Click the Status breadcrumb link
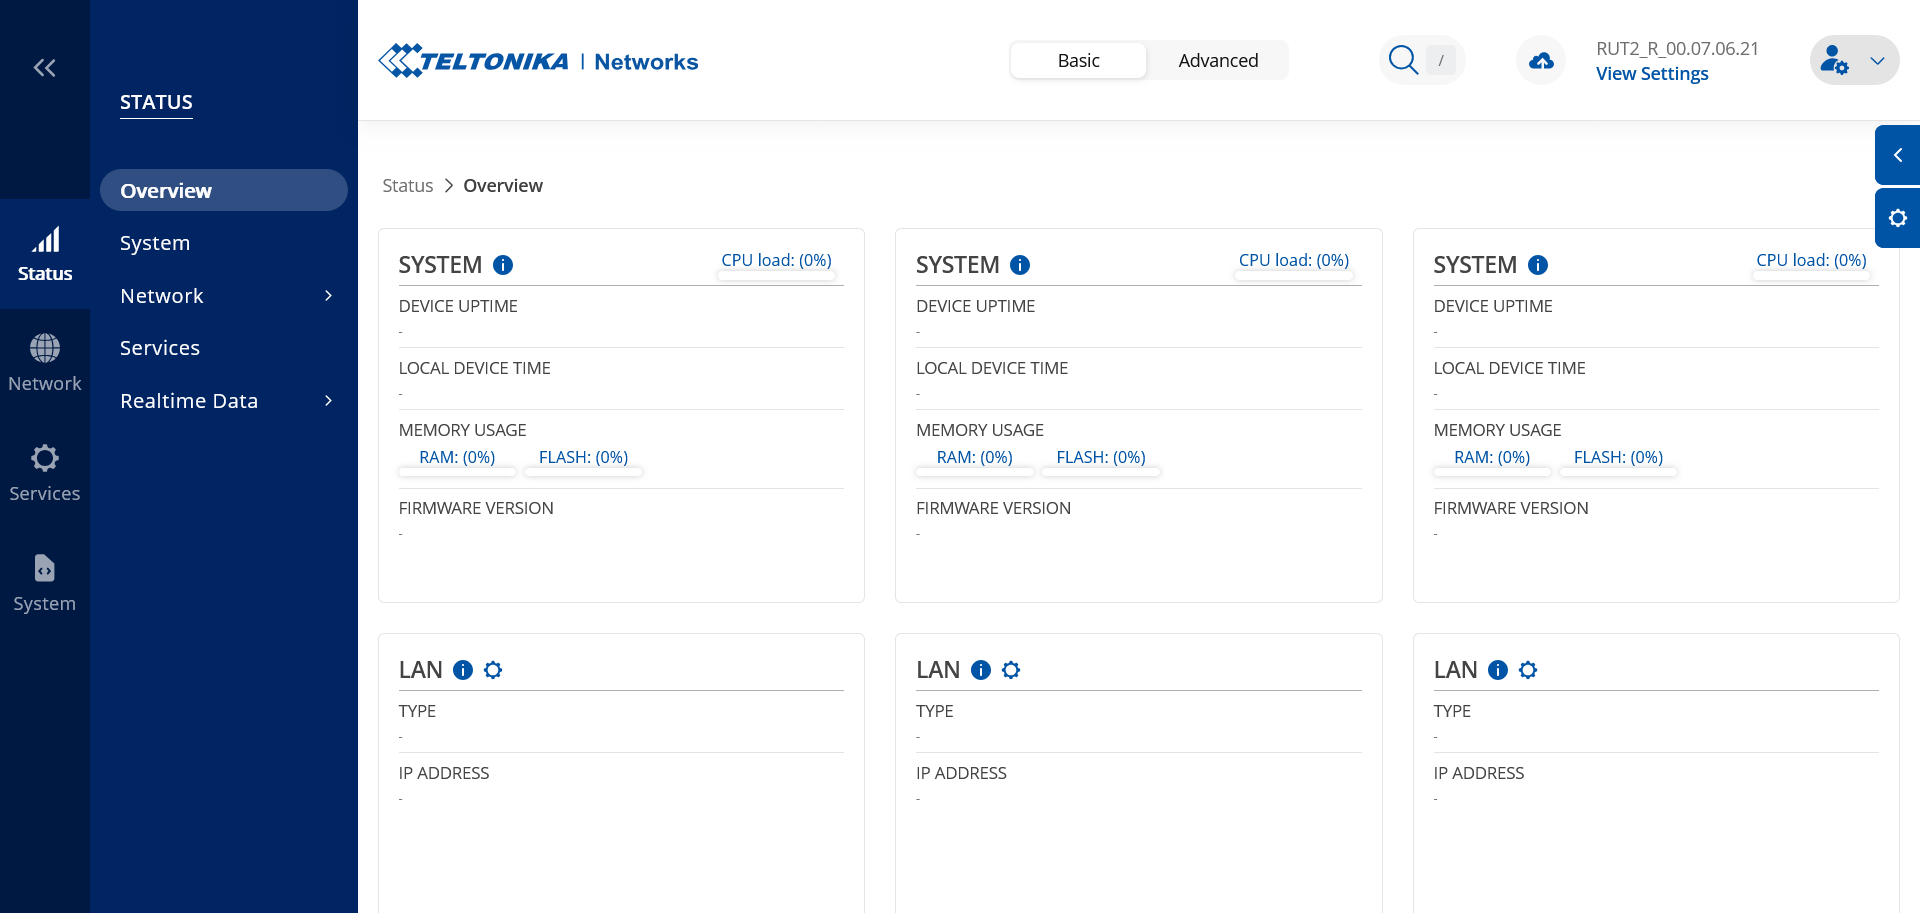1920x913 pixels. [408, 186]
